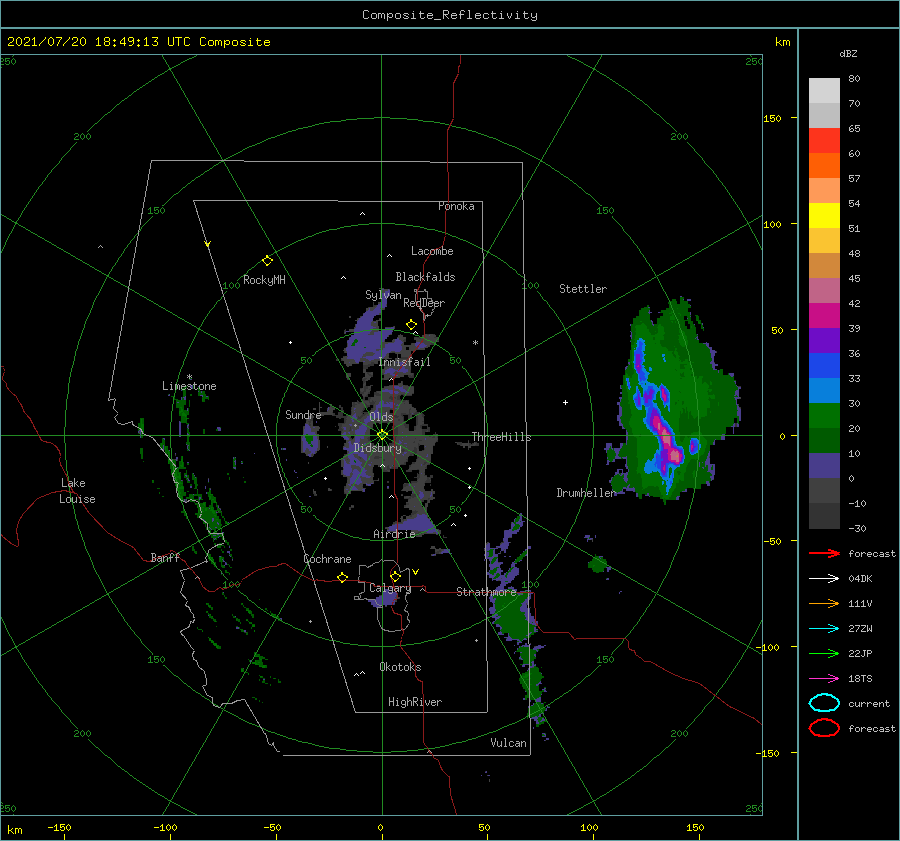Image resolution: width=900 pixels, height=841 pixels.
Task: Click the dBZ legend heading
Action: 848,53
